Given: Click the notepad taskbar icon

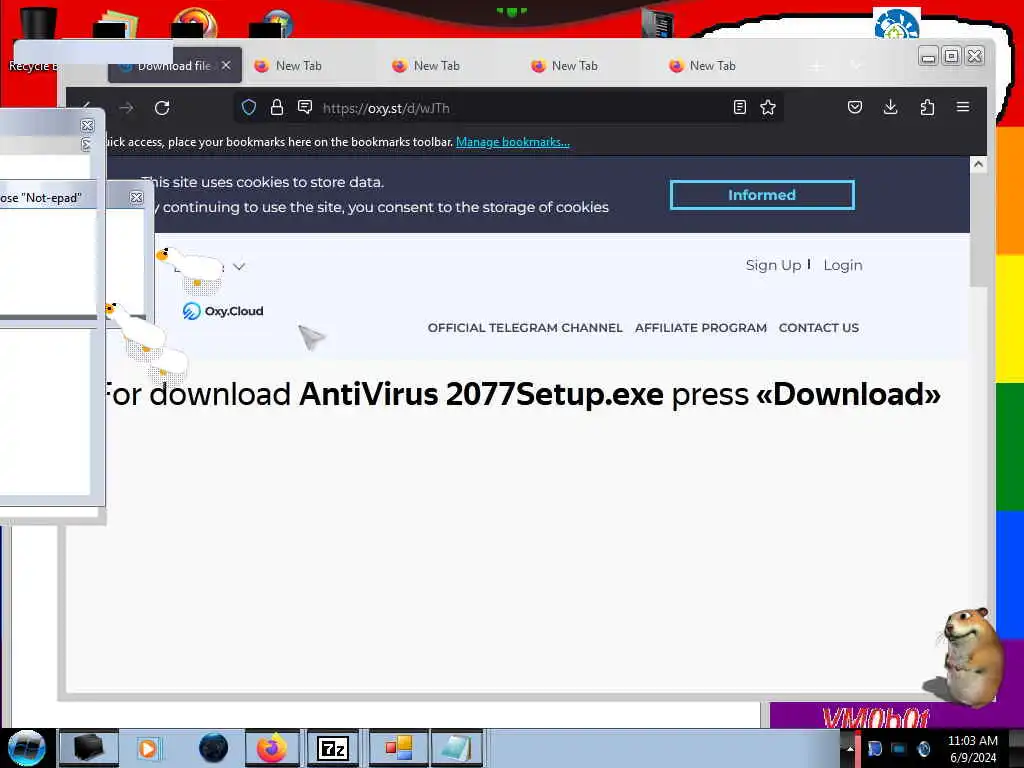Looking at the screenshot, I should 456,748.
